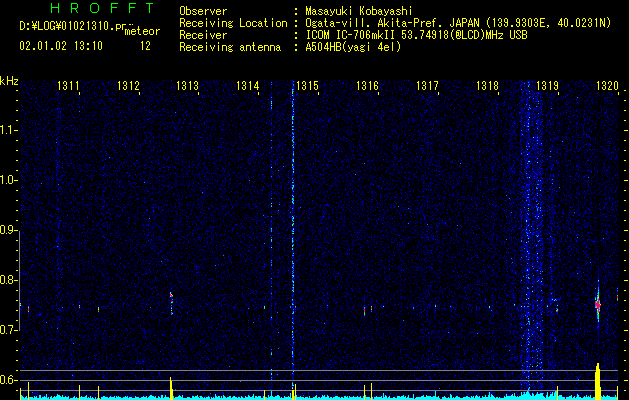Click the 1313 time axis marker
629x400 pixels.
[188, 85]
